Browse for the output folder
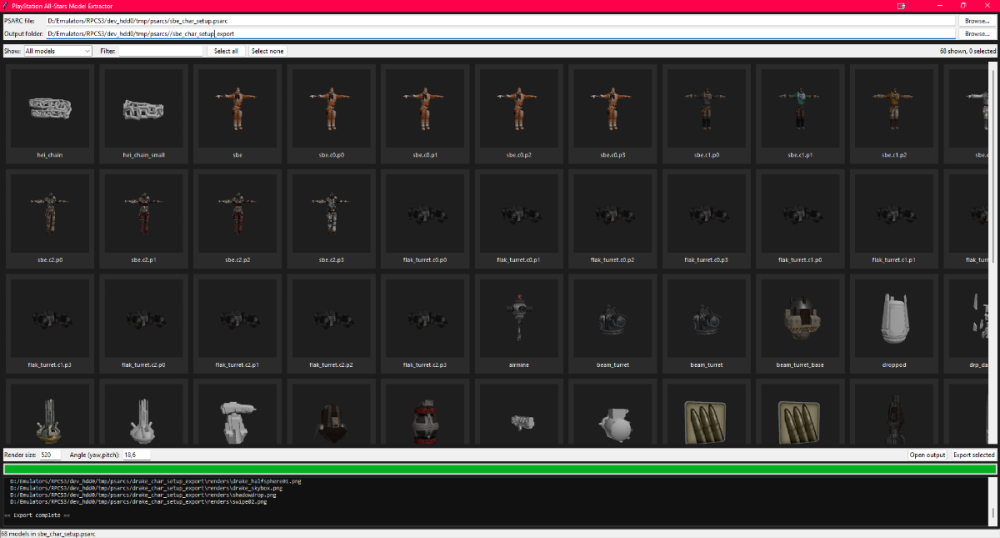The width and height of the screenshot is (1000, 538). pos(976,34)
